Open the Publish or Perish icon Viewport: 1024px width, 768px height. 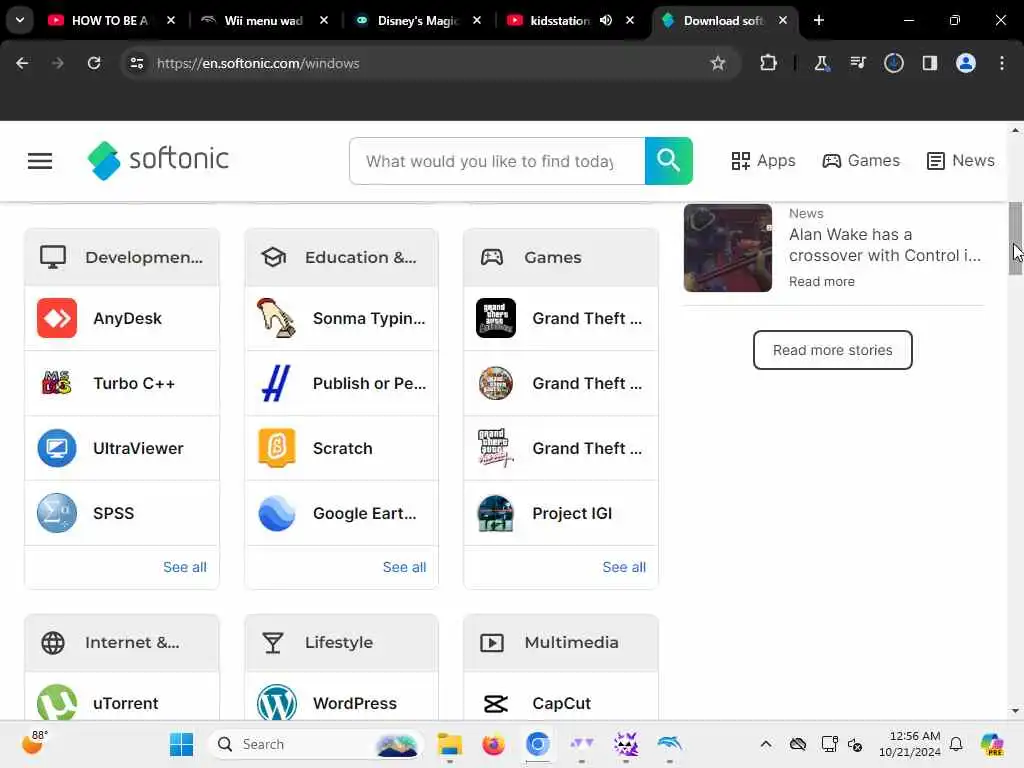[x=276, y=383]
